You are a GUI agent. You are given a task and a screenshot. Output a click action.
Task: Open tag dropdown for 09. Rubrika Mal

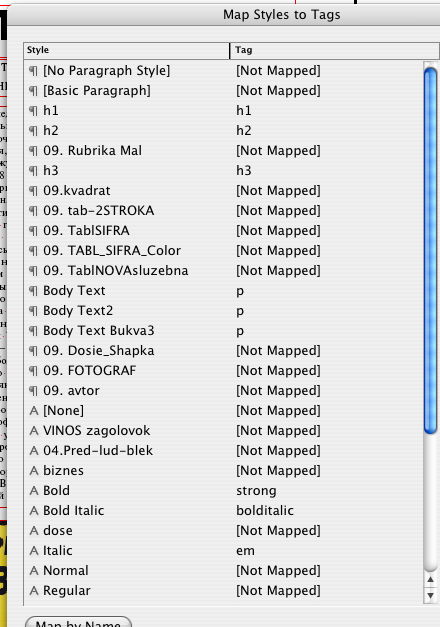(278, 151)
